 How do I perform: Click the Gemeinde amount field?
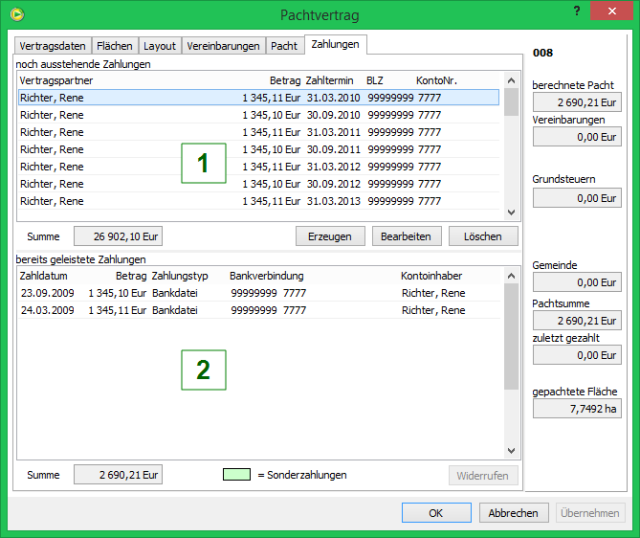click(577, 282)
